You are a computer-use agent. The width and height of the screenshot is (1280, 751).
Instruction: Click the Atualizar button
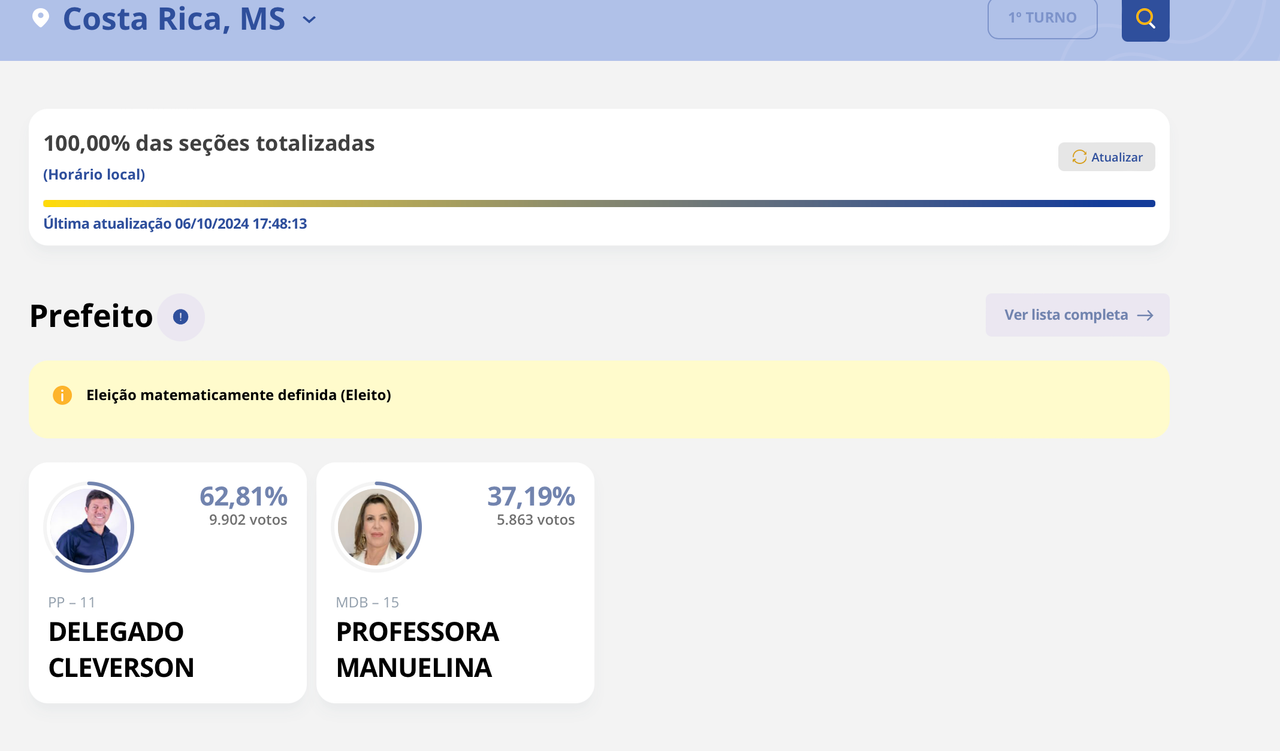click(1107, 157)
